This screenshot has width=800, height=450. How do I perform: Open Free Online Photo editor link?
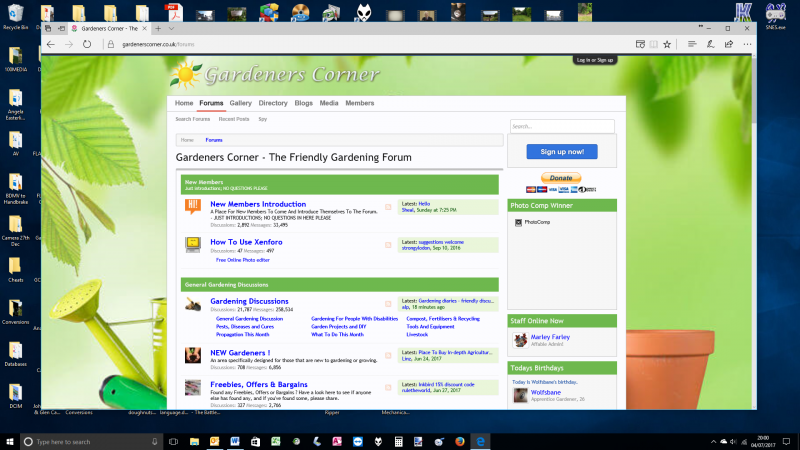pos(242,260)
